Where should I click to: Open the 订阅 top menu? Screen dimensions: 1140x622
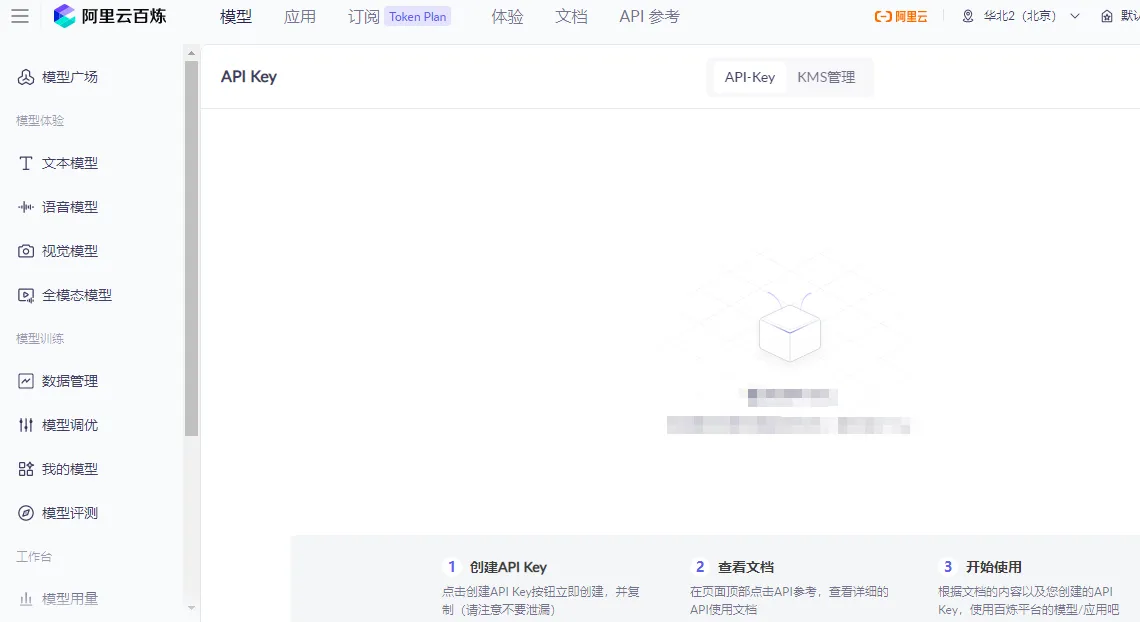(x=364, y=16)
